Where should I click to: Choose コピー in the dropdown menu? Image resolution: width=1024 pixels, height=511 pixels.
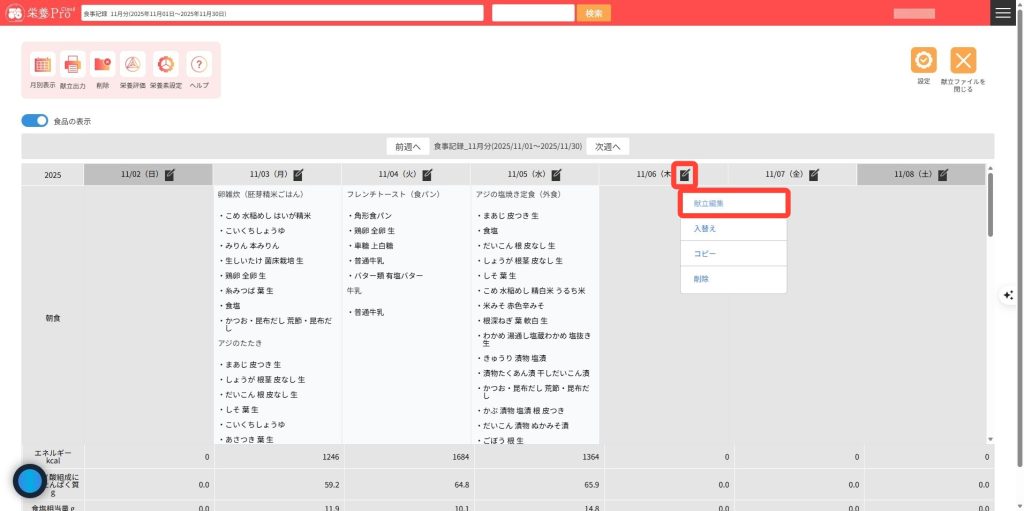click(735, 254)
